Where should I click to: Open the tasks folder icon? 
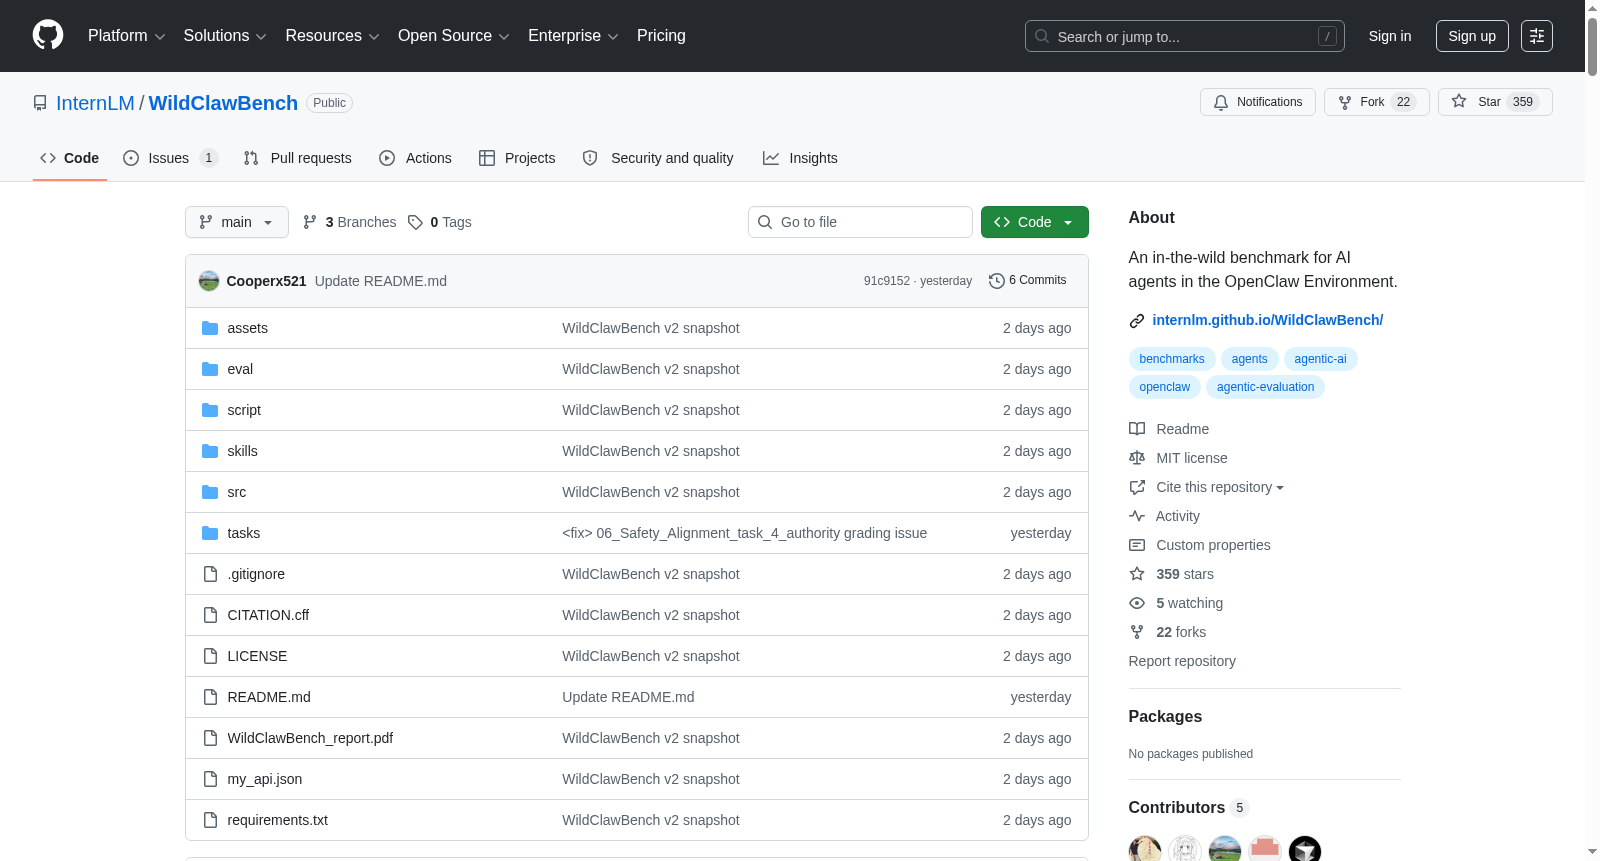[x=210, y=533]
